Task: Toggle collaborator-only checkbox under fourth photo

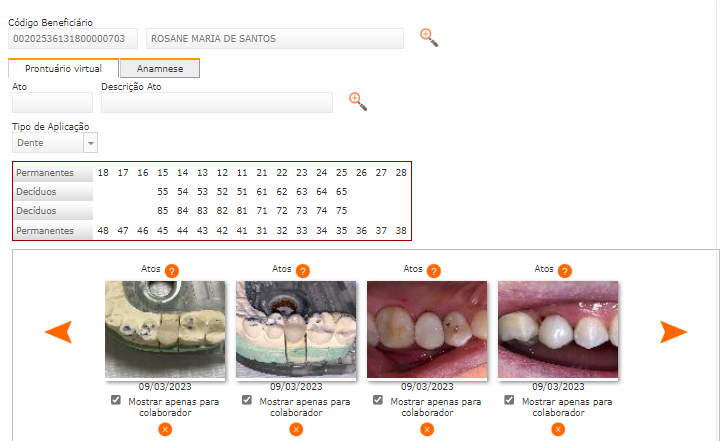Action: click(x=509, y=400)
